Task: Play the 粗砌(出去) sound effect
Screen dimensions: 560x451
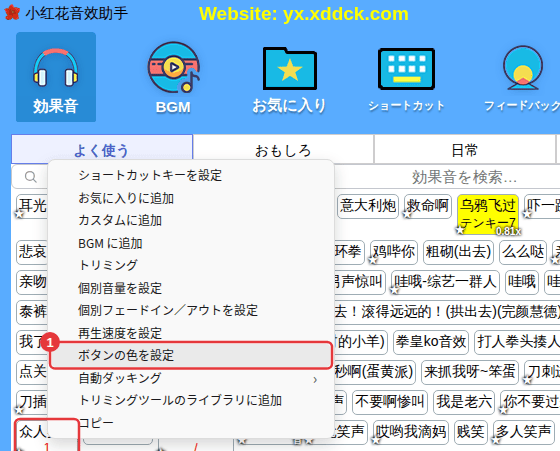Action: click(458, 252)
